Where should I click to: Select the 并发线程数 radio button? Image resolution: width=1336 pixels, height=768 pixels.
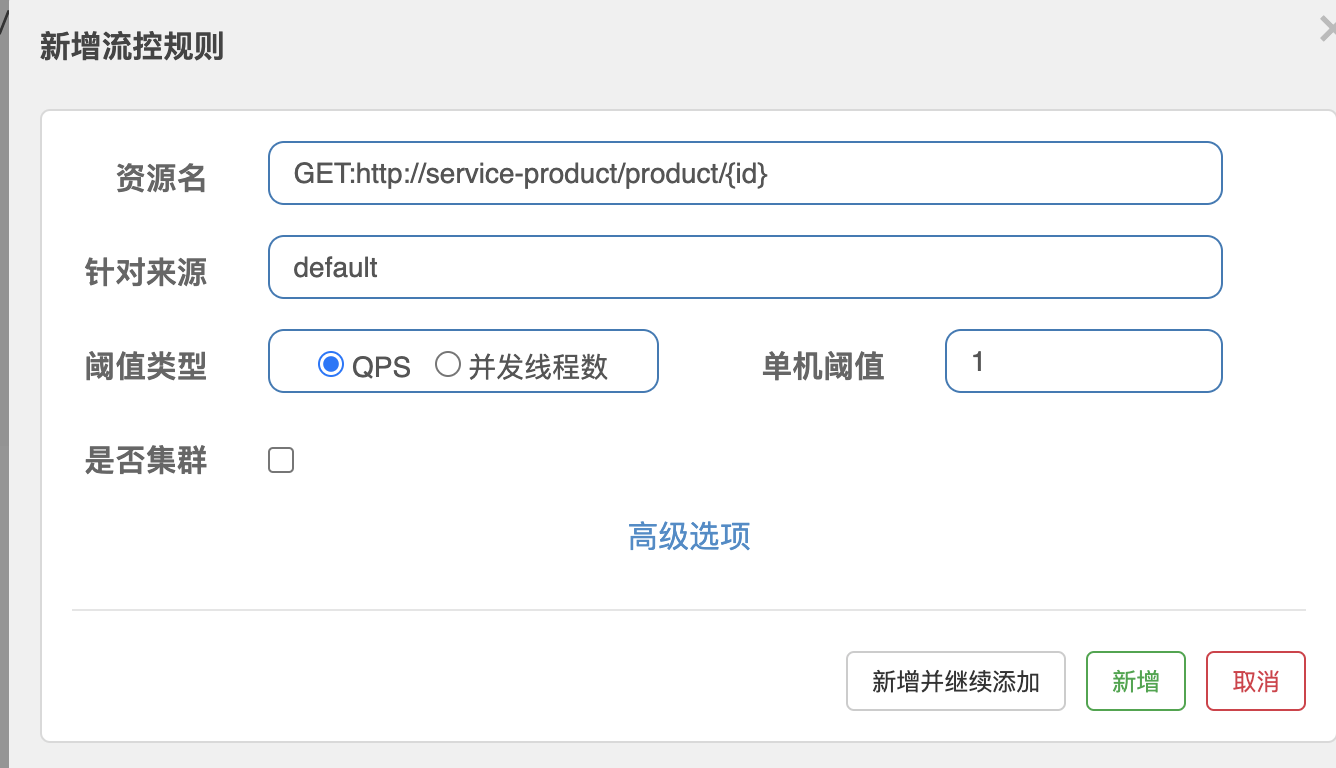pyautogui.click(x=448, y=364)
